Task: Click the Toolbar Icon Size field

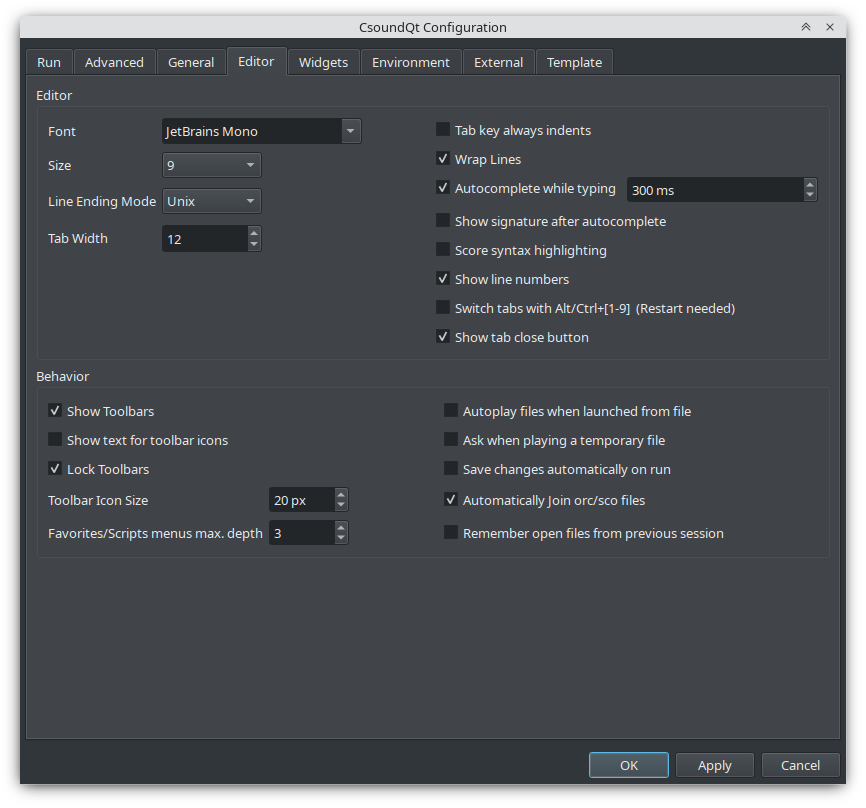Action: point(302,500)
